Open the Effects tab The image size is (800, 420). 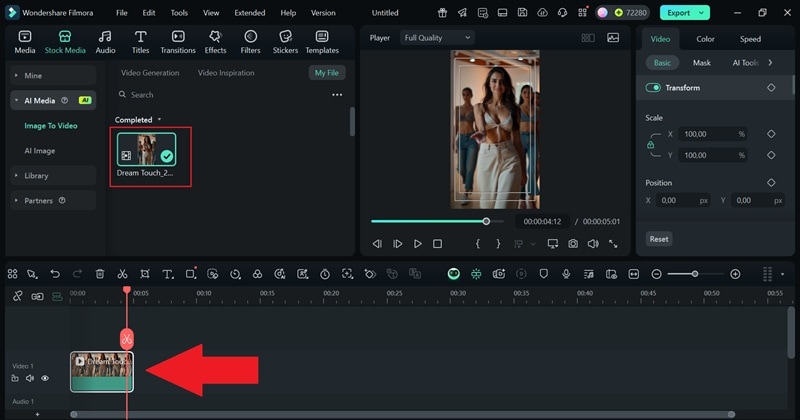215,42
